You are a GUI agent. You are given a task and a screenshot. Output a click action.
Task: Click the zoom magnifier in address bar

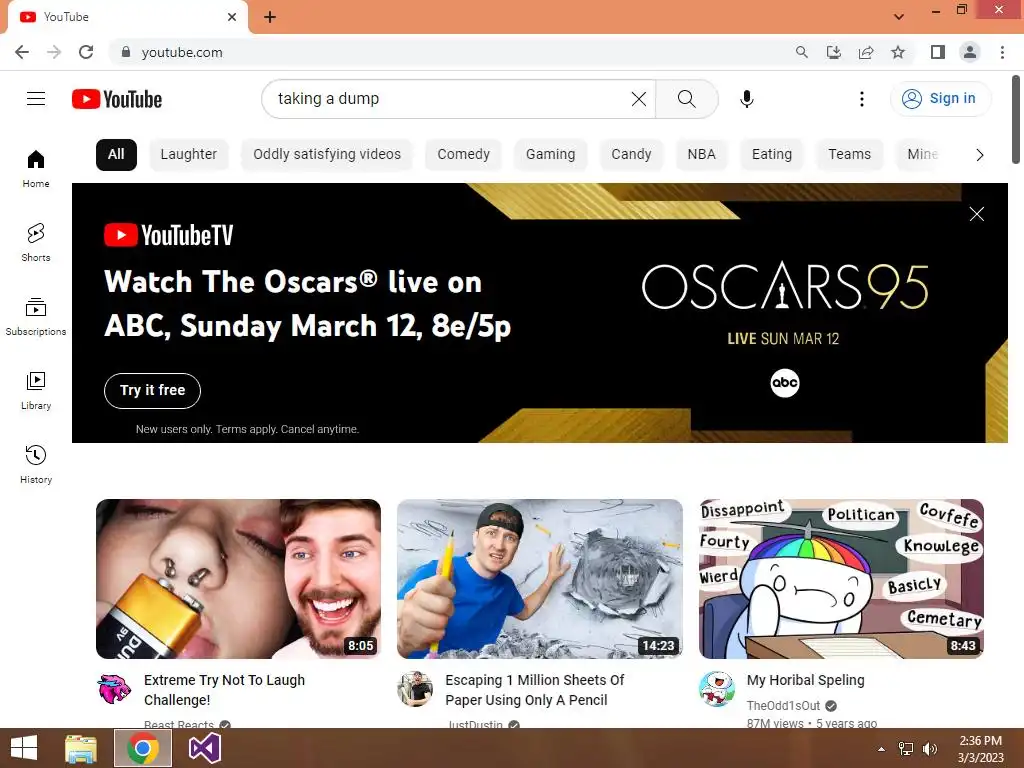point(801,52)
